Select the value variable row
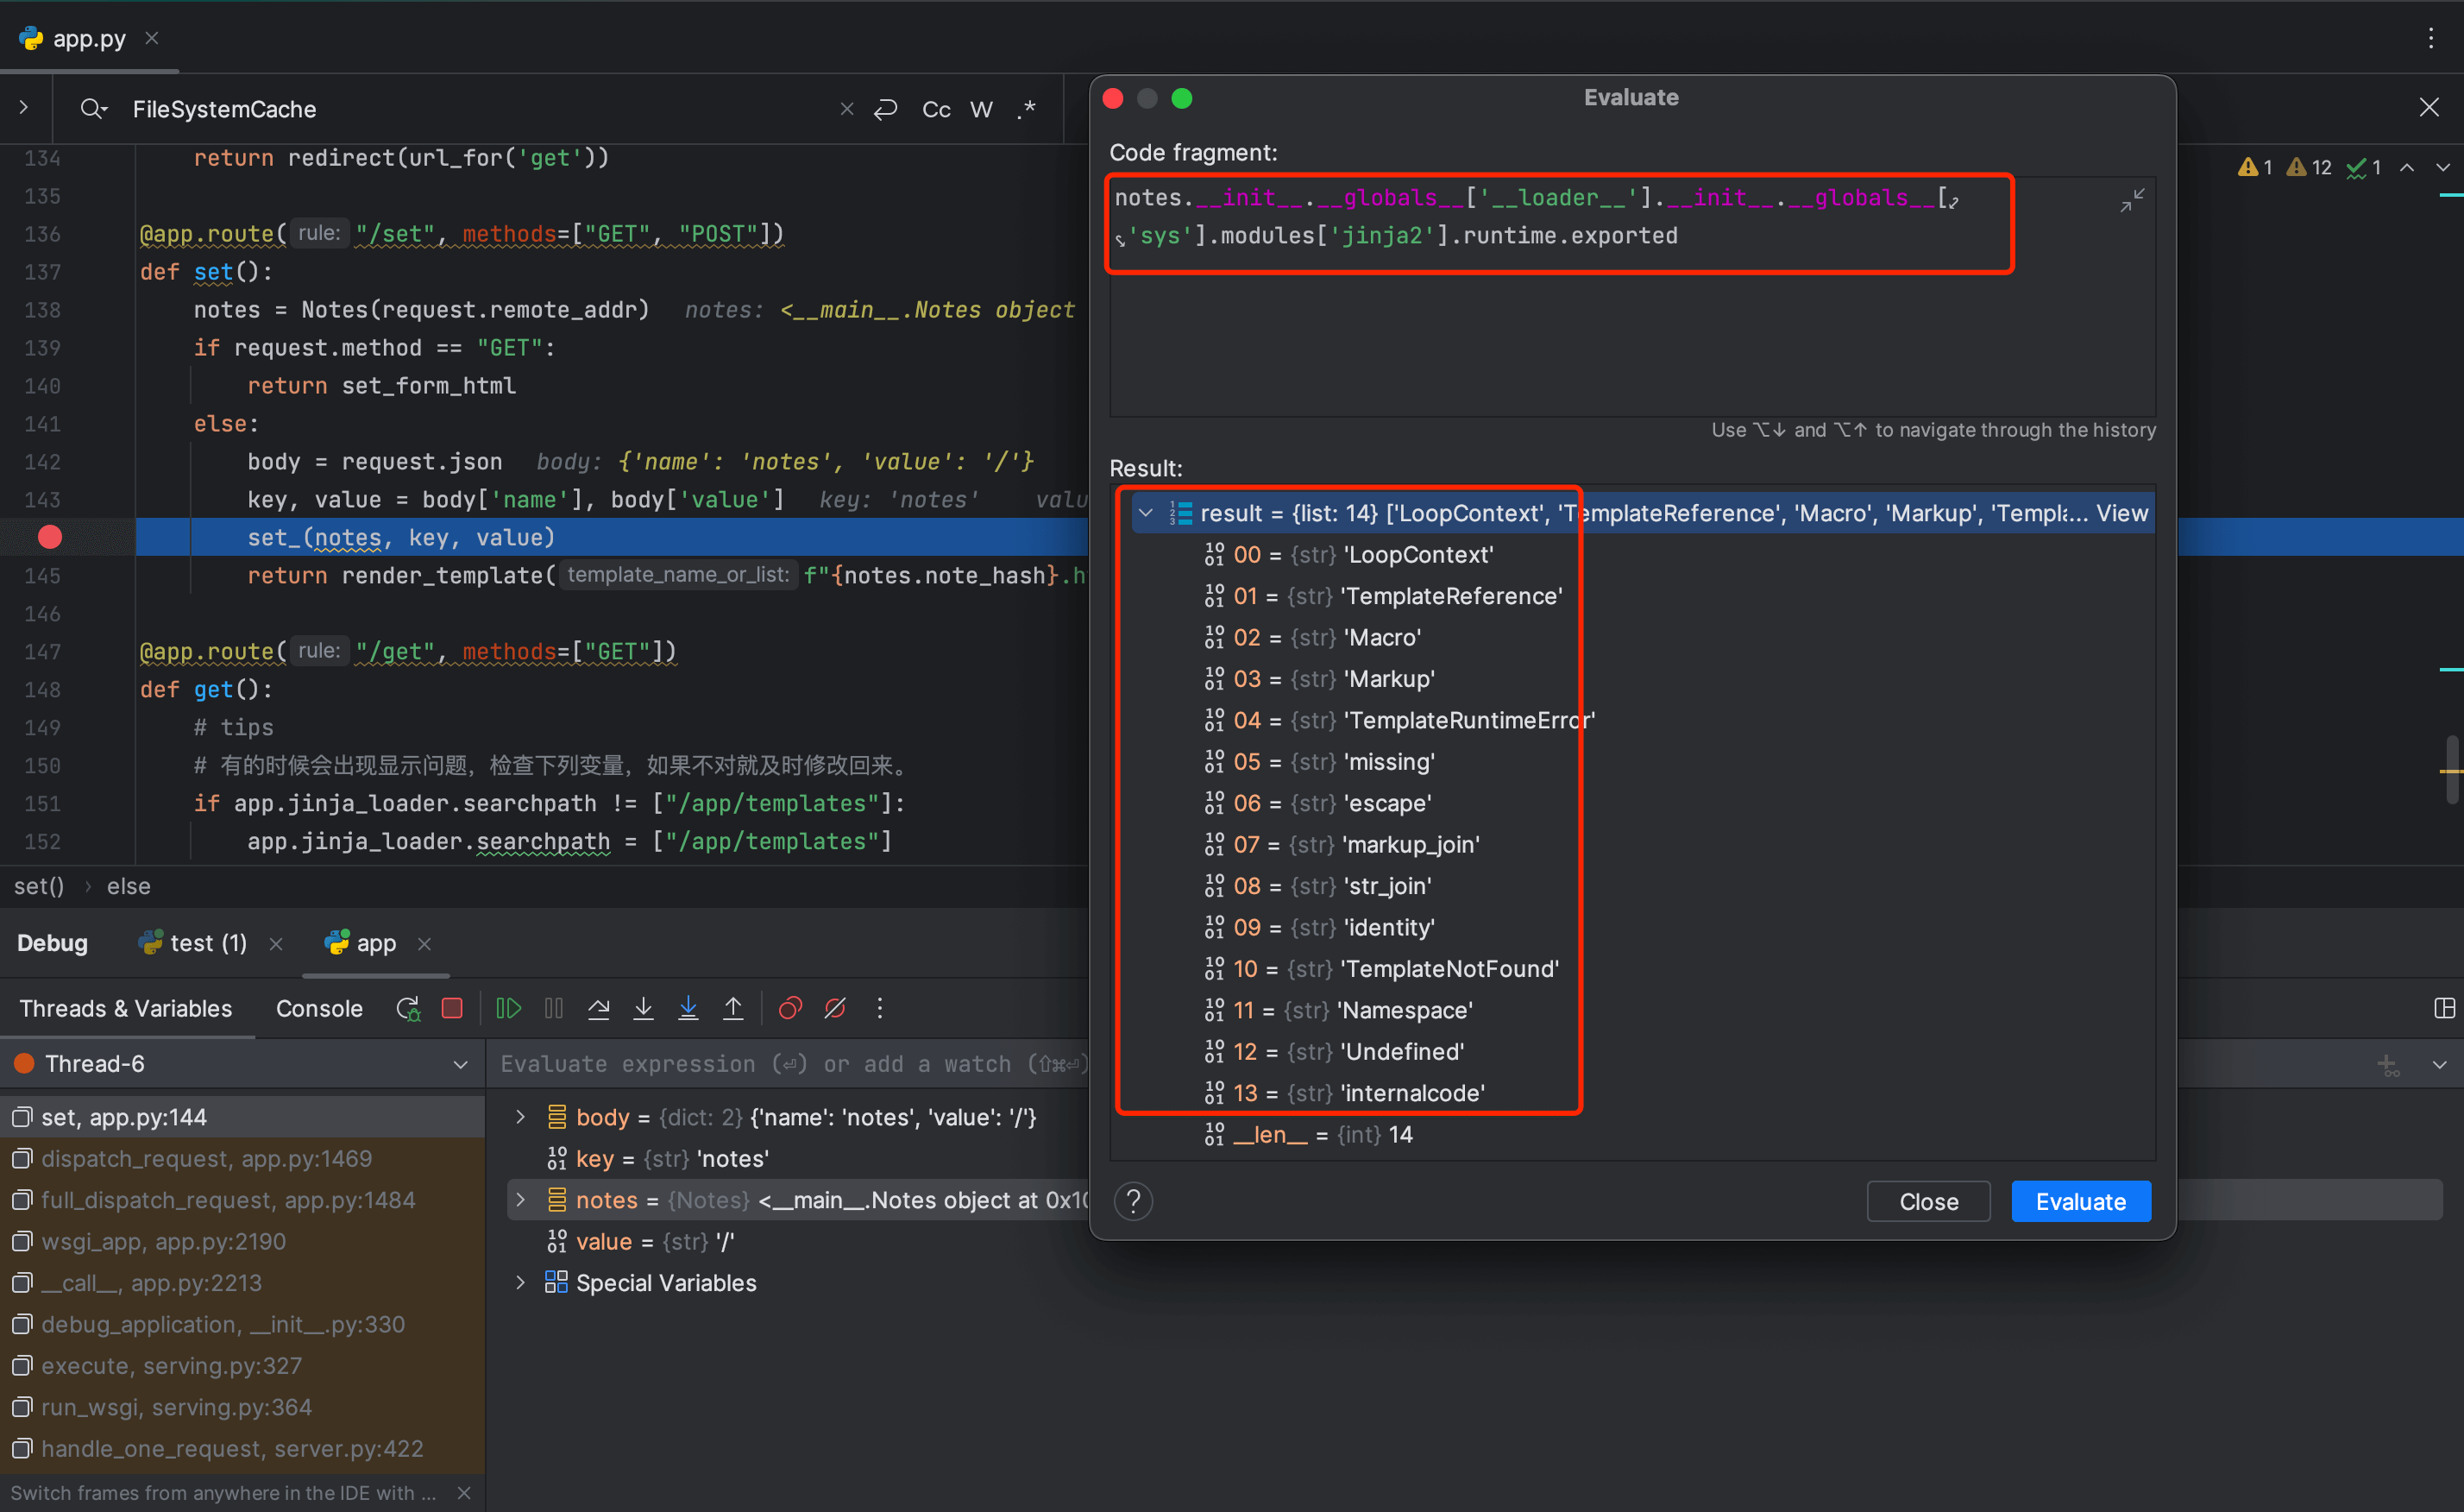2464x1512 pixels. coord(641,1241)
